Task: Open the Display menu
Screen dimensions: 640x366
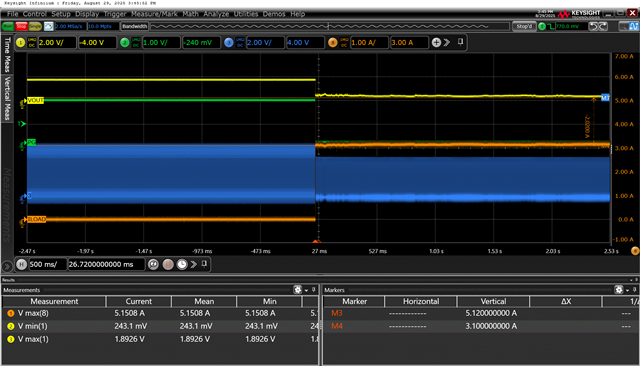Action: [x=87, y=14]
